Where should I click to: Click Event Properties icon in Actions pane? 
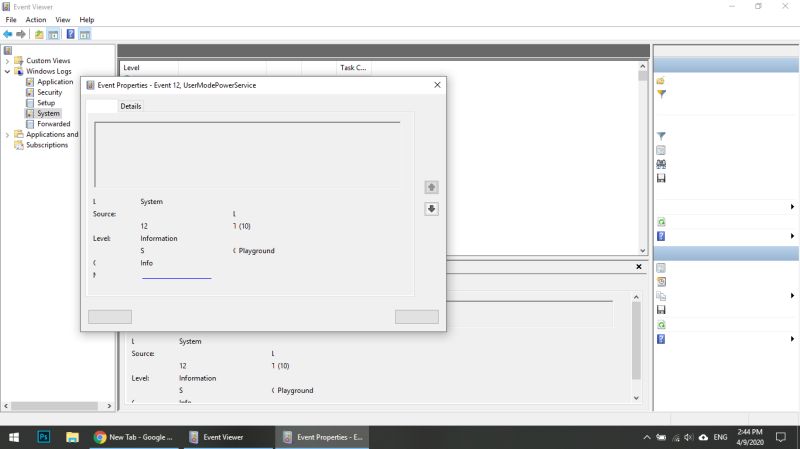coord(661,268)
